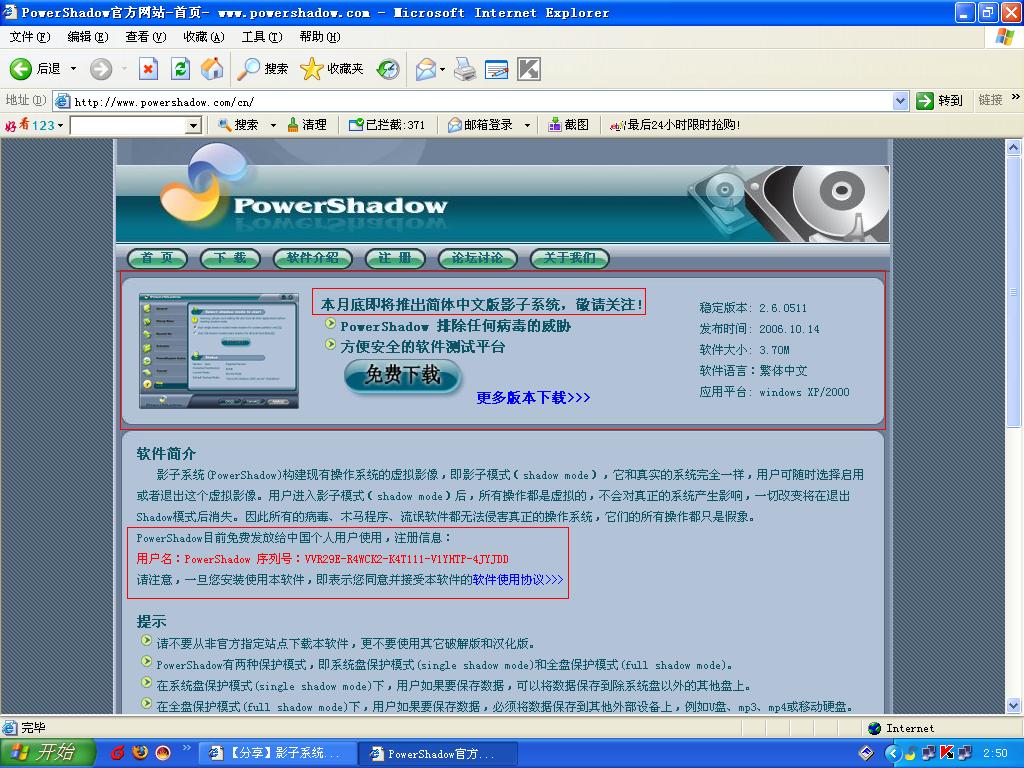The width and height of the screenshot is (1024, 768).
Task: Open the 工具(T) menu
Action: pos(262,37)
